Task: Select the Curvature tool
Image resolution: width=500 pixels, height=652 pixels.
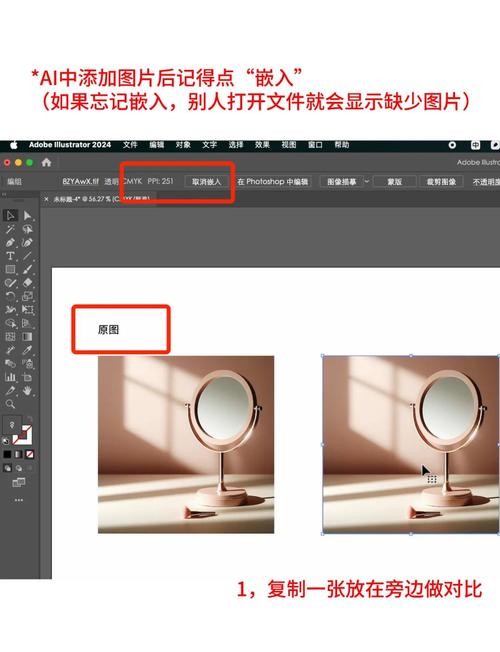Action: pos(27,242)
